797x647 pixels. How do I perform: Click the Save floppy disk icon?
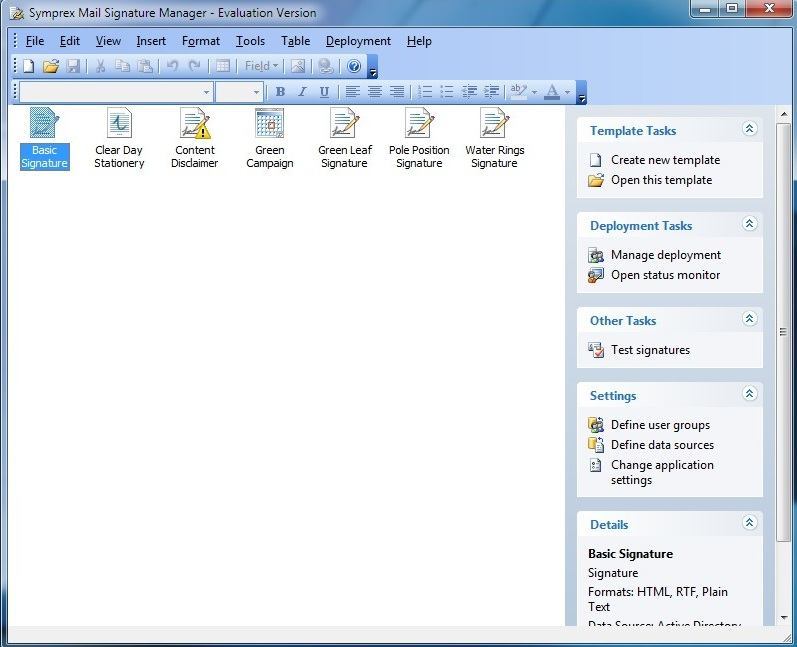click(x=73, y=66)
